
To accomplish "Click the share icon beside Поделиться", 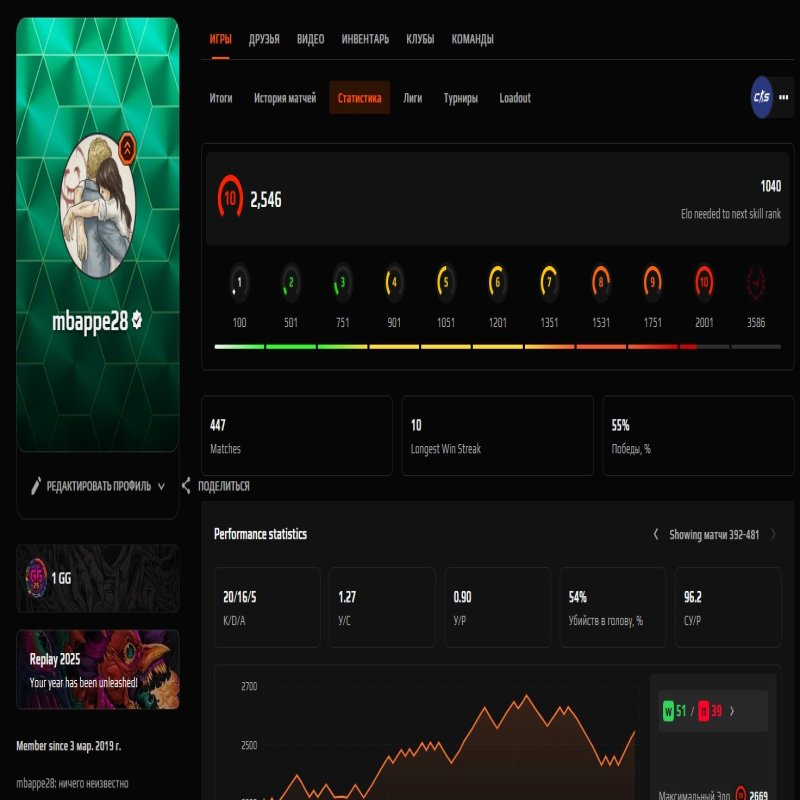I will (186, 486).
